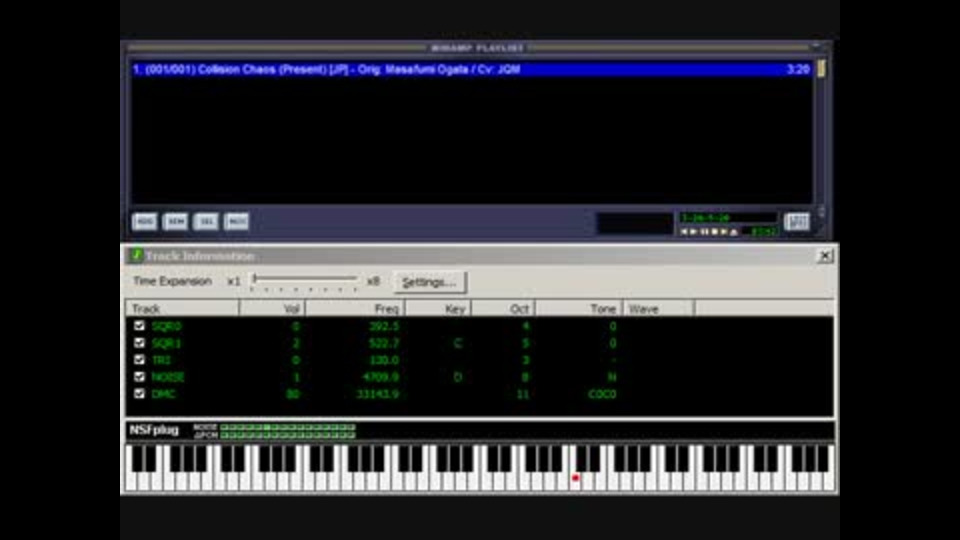The image size is (960, 540).
Task: Click the playlist scrollbar thumb
Action: 821,69
